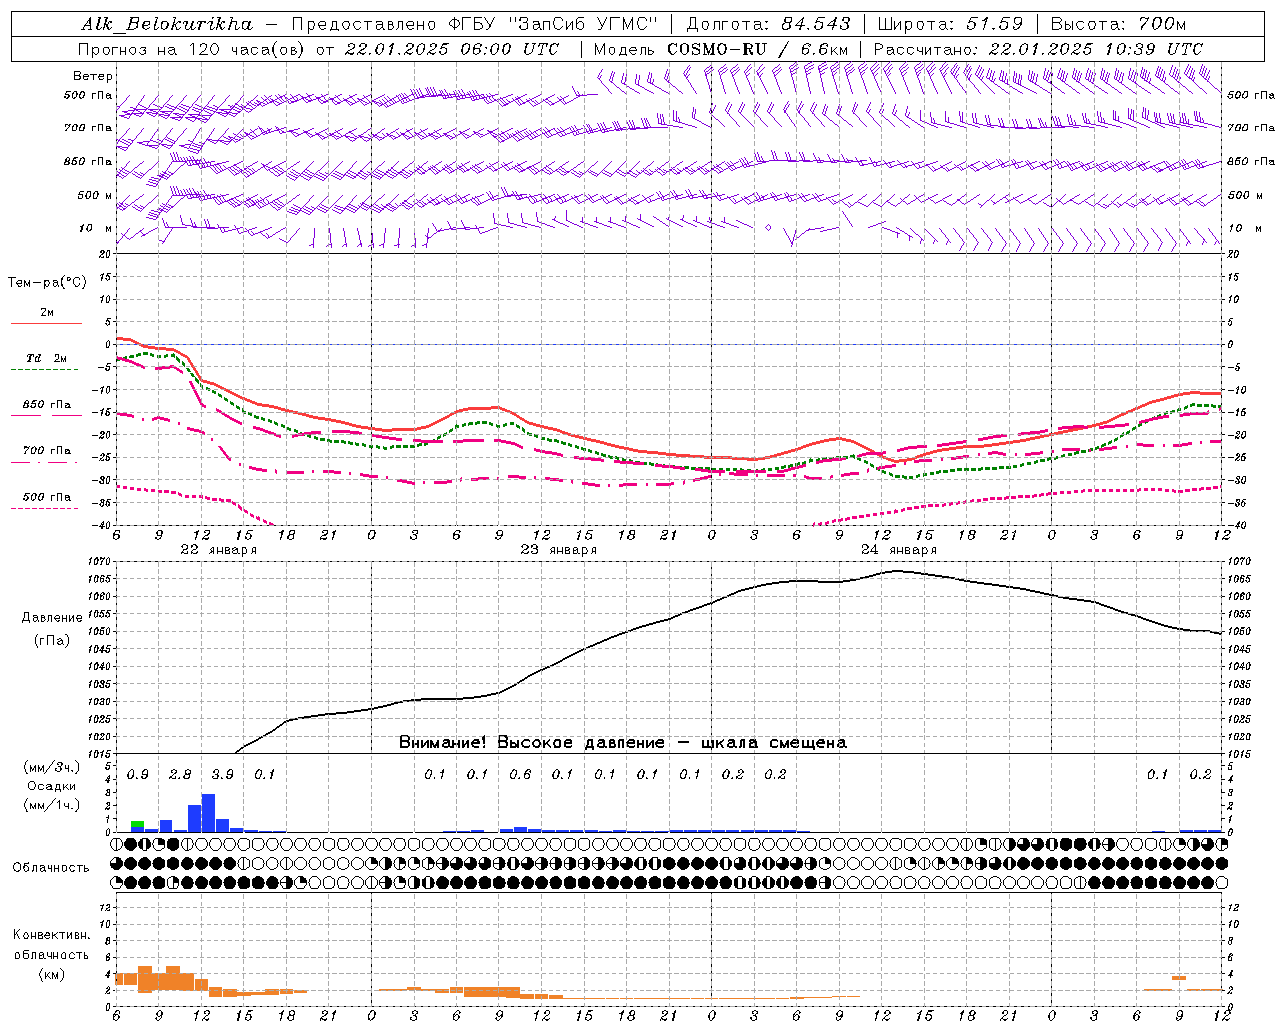Screen dimensions: 1280x1024
Task: Click the longitude value Долгота: 84.543
Action: [768, 24]
